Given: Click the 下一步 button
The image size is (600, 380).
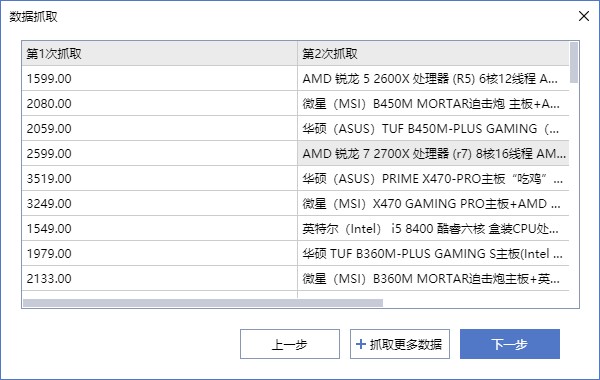Looking at the screenshot, I should coord(510,344).
